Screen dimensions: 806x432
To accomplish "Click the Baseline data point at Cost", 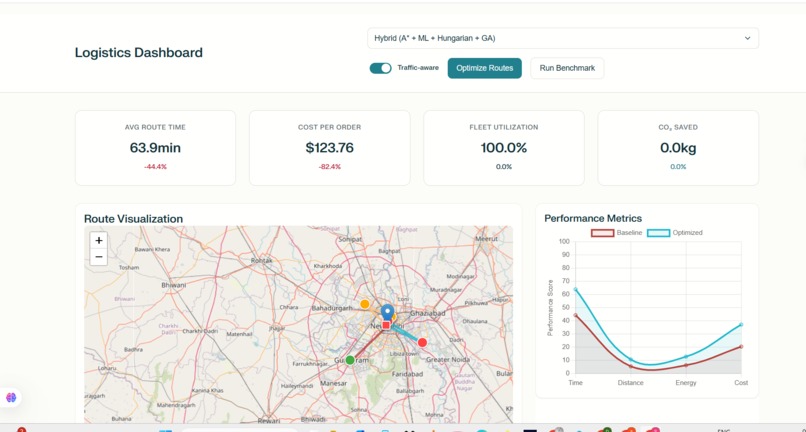I will (x=741, y=347).
